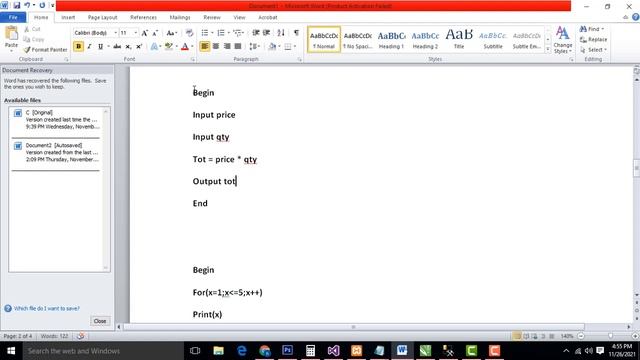Open the Change Styles menu
Screen dimensions: 640x360
pyautogui.click(x=562, y=40)
